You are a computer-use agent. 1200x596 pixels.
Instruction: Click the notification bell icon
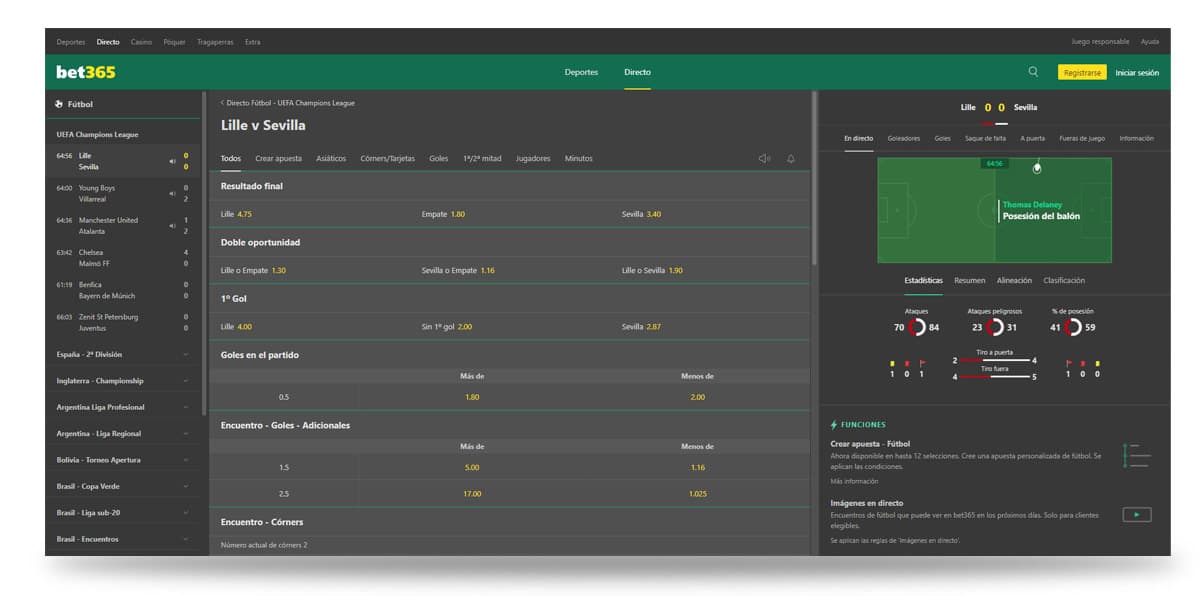791,158
